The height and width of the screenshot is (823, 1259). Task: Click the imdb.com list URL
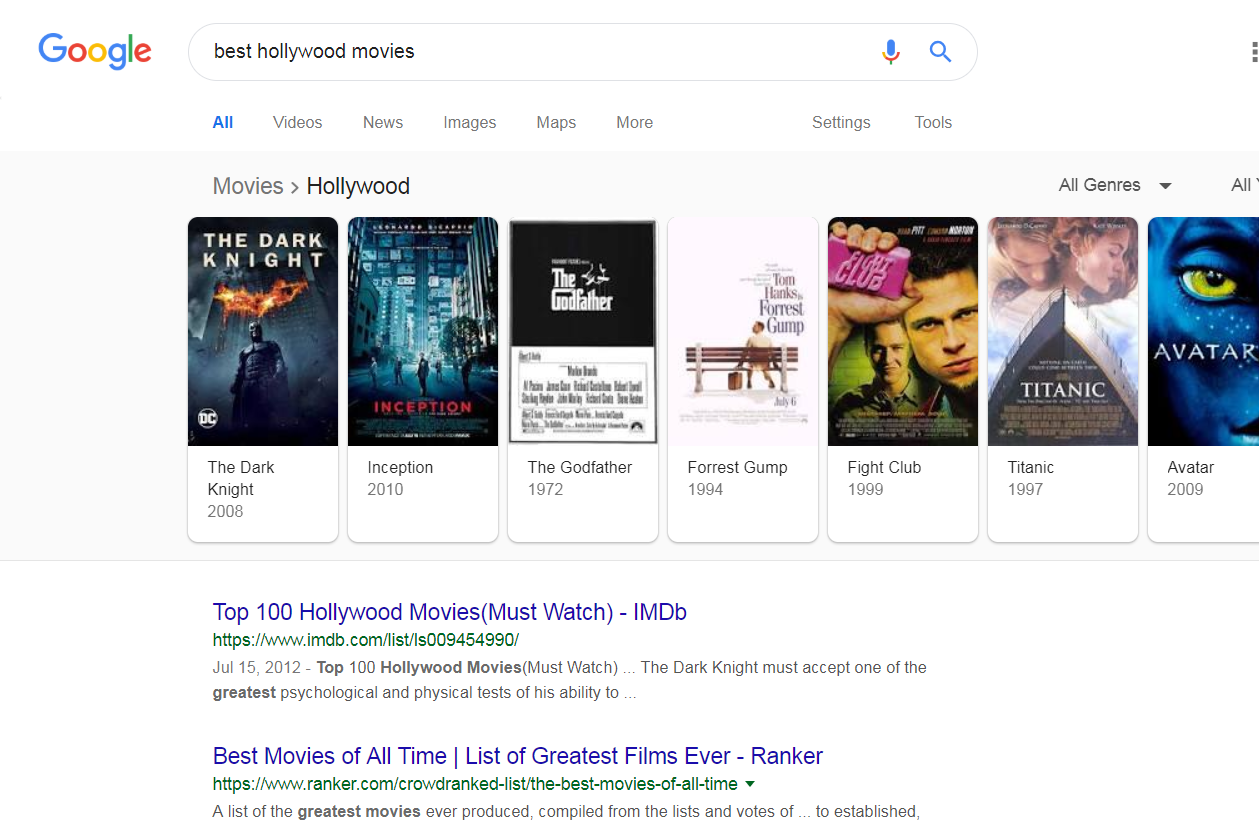pyautogui.click(x=366, y=640)
